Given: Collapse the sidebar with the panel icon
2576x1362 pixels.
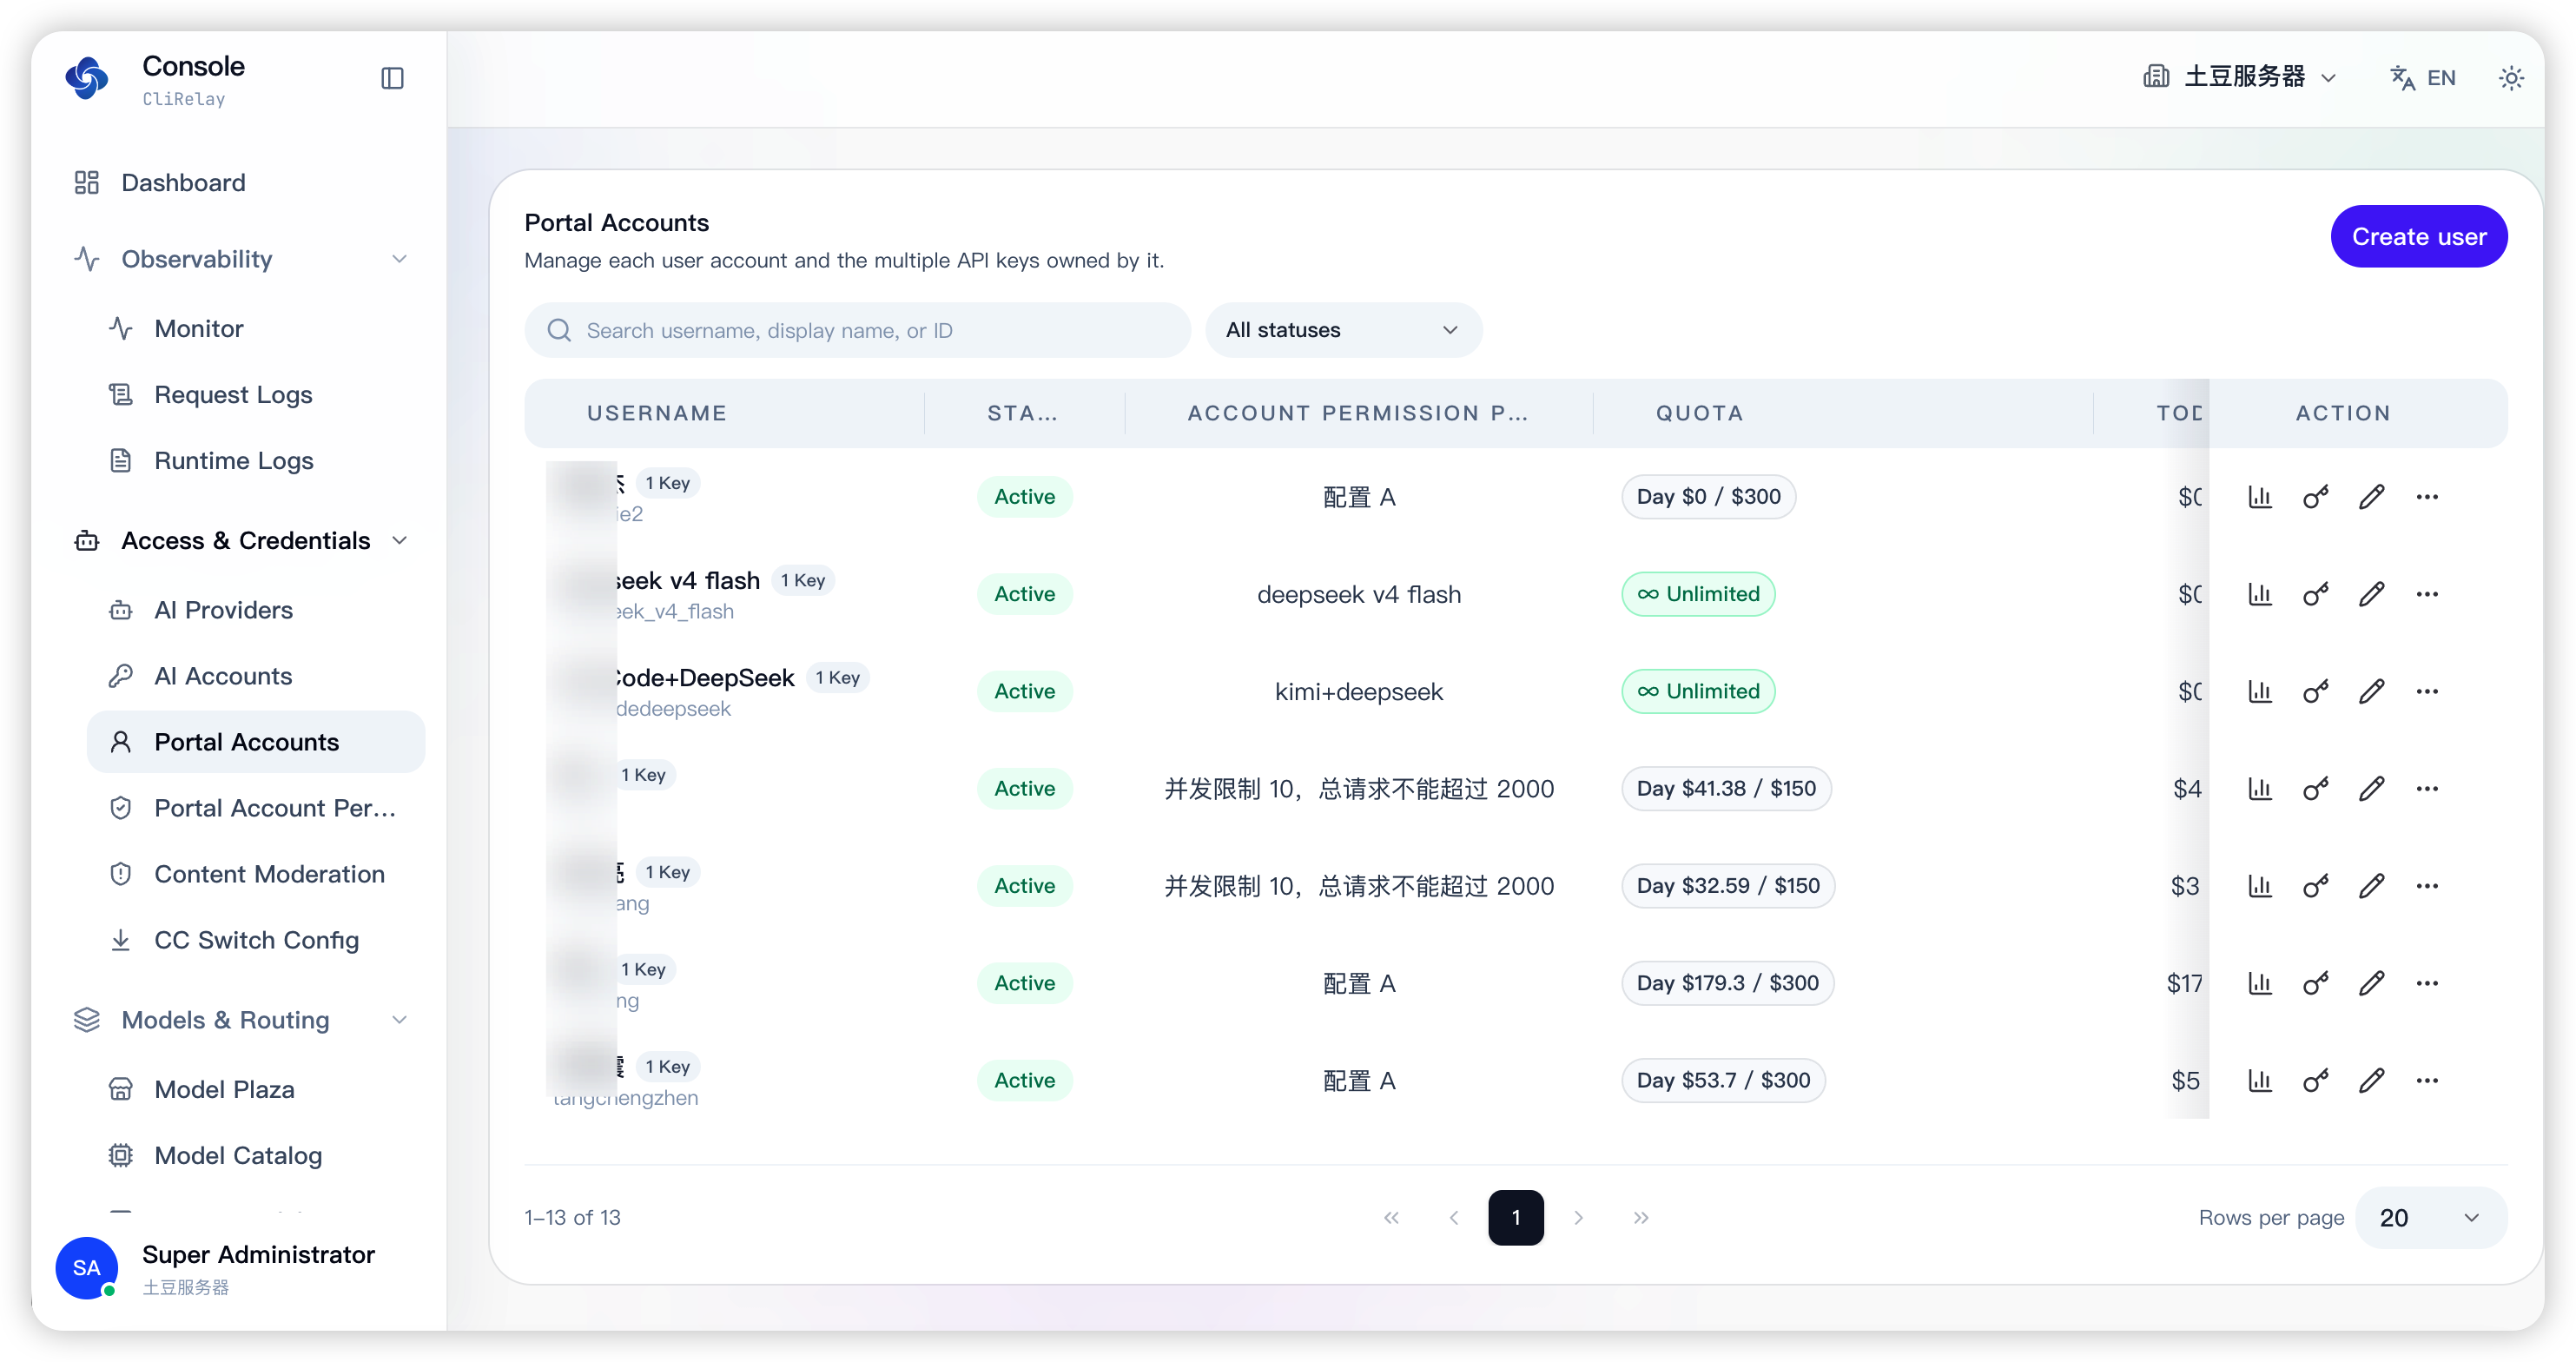Looking at the screenshot, I should (392, 78).
